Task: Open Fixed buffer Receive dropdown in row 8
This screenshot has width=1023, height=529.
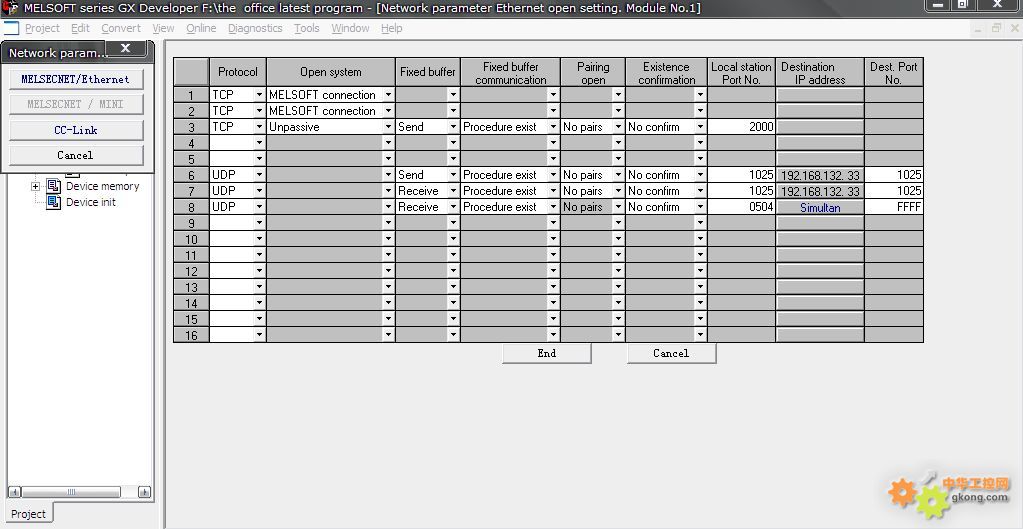Action: click(x=453, y=207)
